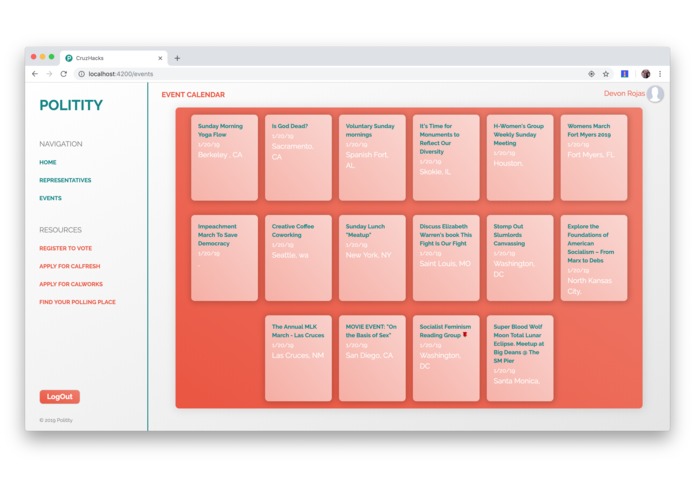The image size is (695, 494).
Task: Open the Stomp Out Slumlords Canvassing card
Action: 520,258
